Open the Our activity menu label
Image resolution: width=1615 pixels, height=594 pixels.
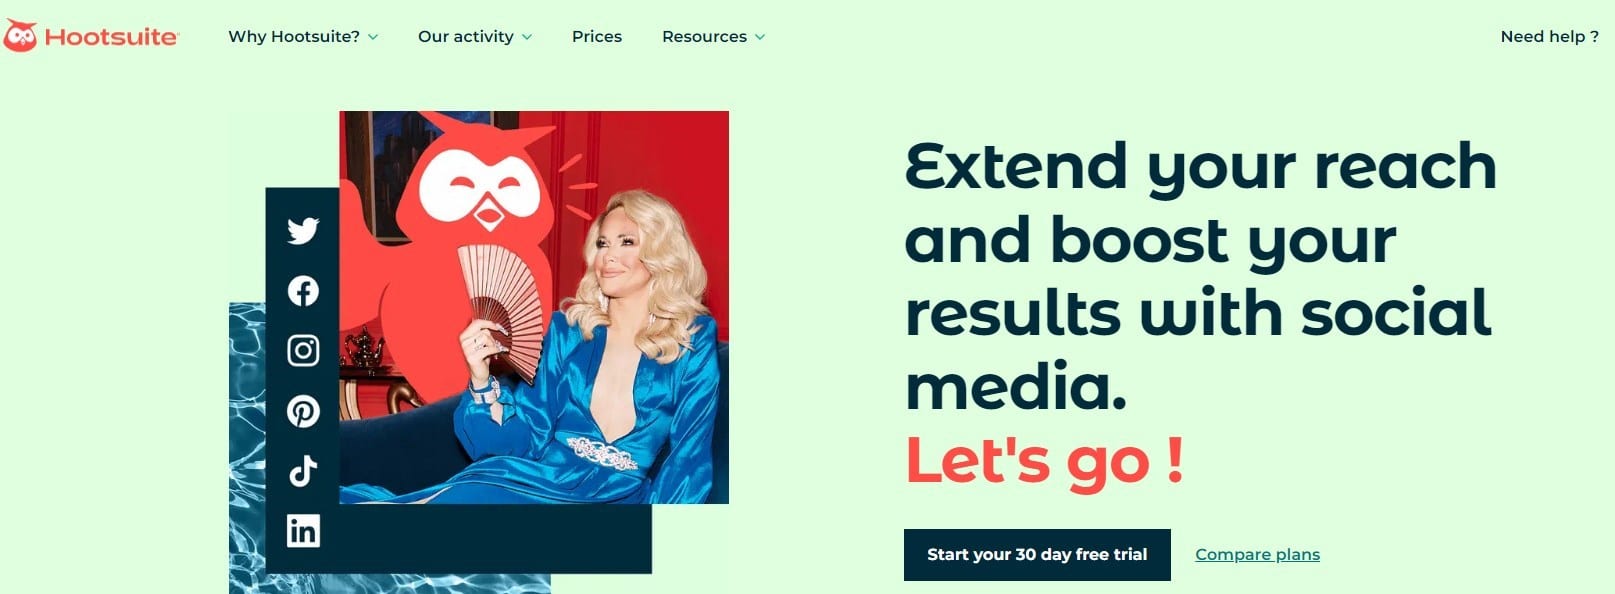coord(466,36)
